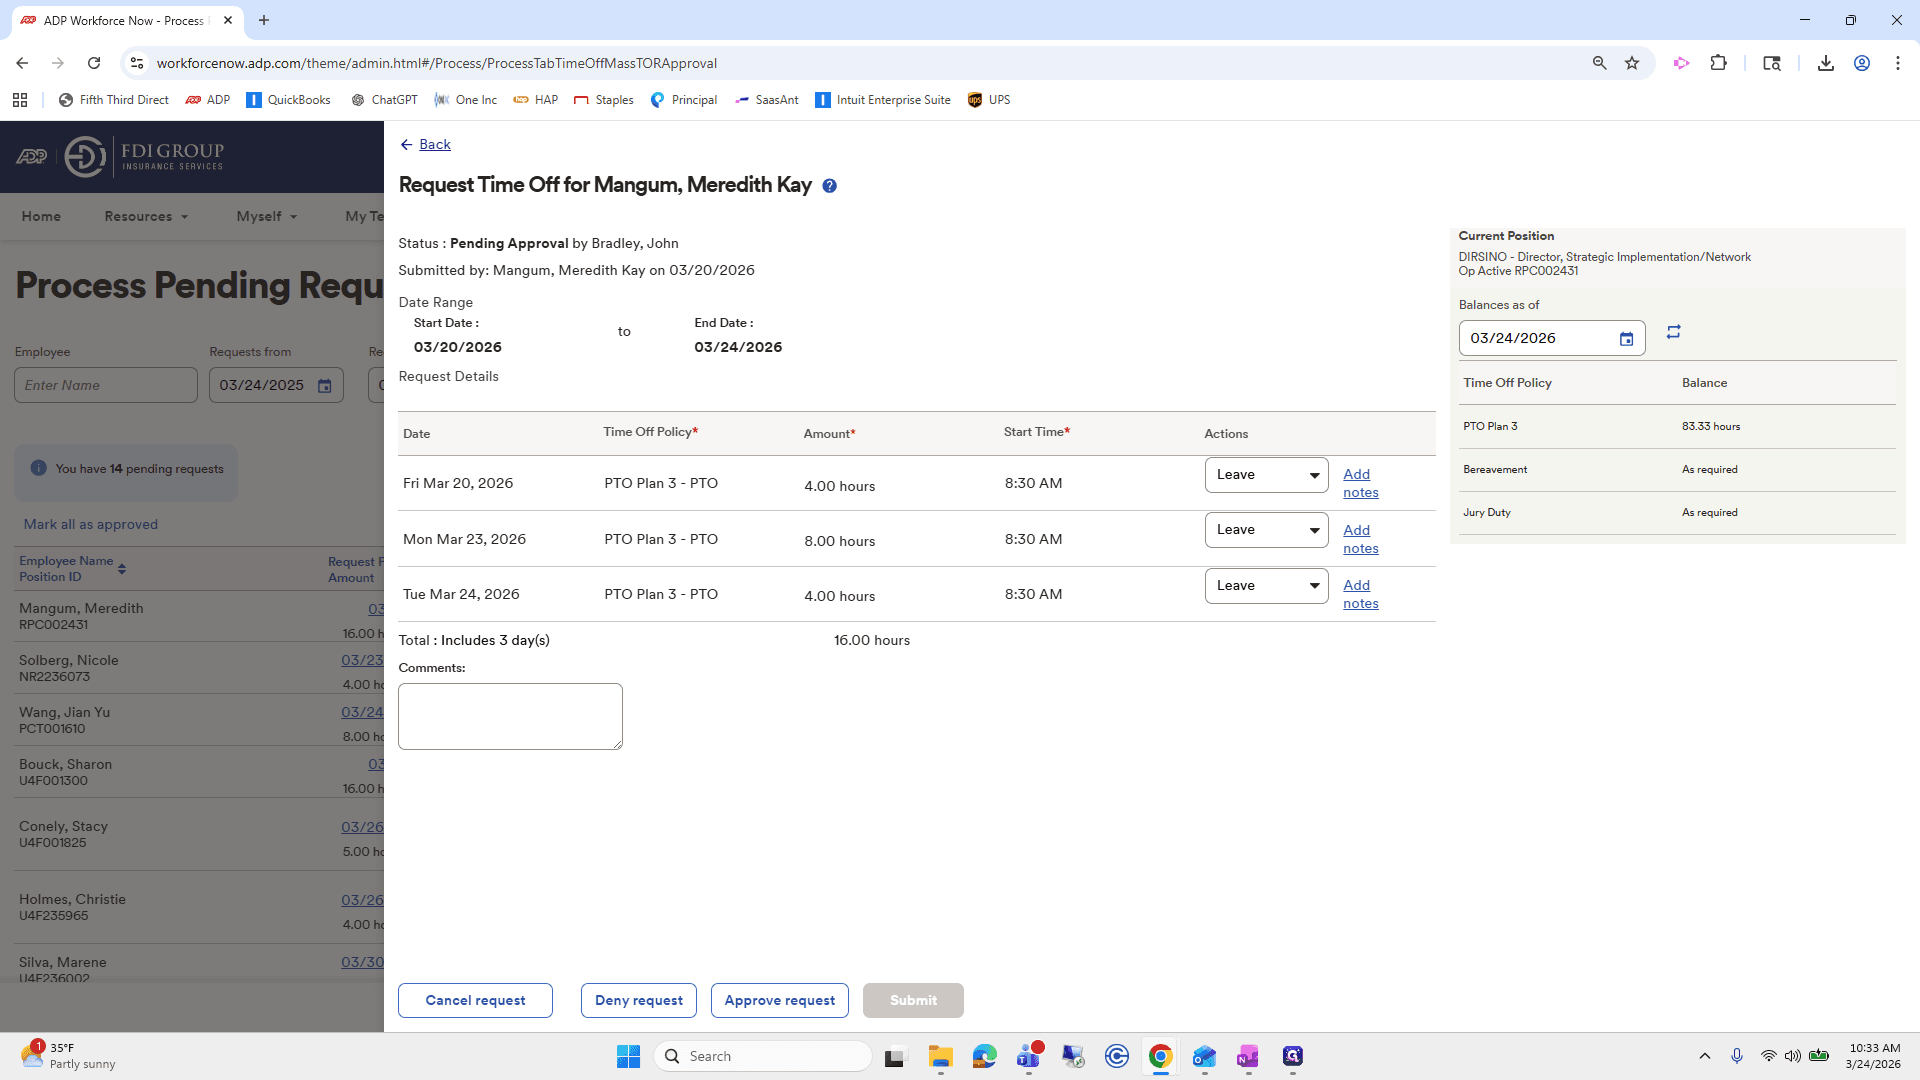Click the 16.00 hours total amount
1920x1080 pixels.
872,641
